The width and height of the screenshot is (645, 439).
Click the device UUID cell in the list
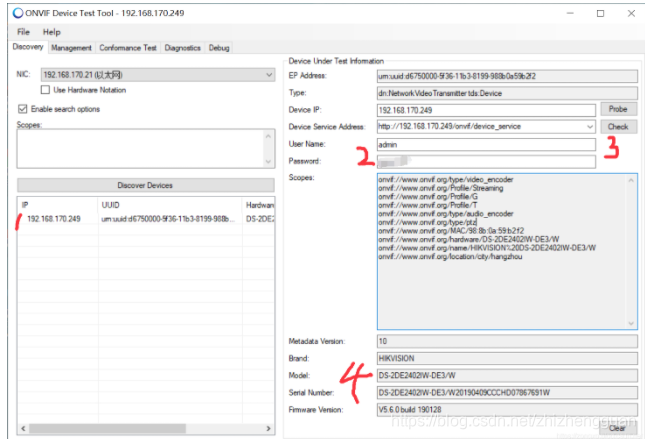pos(169,219)
